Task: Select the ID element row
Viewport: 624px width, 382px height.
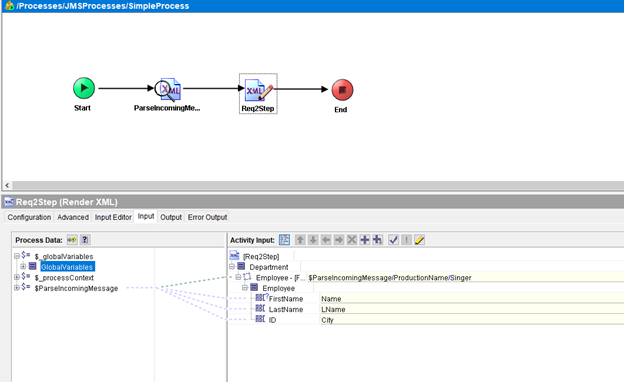Action: point(272,320)
